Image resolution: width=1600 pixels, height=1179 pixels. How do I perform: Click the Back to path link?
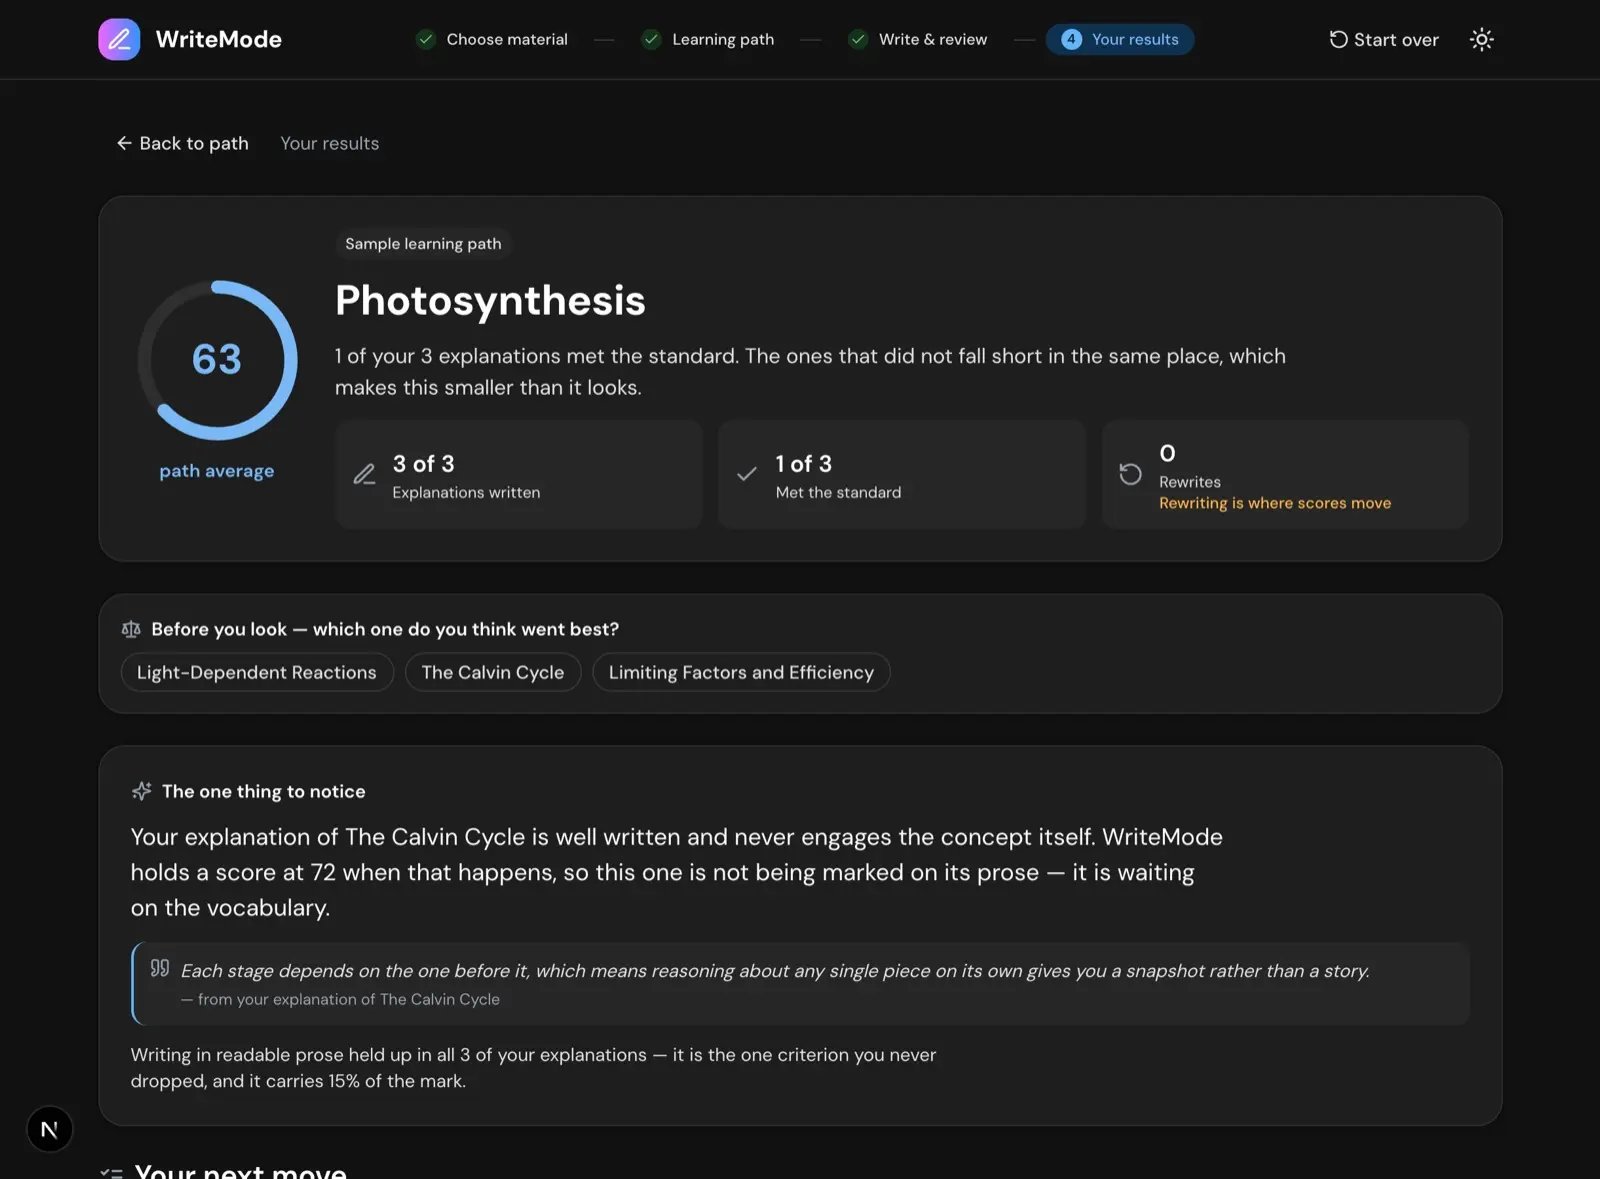(183, 143)
